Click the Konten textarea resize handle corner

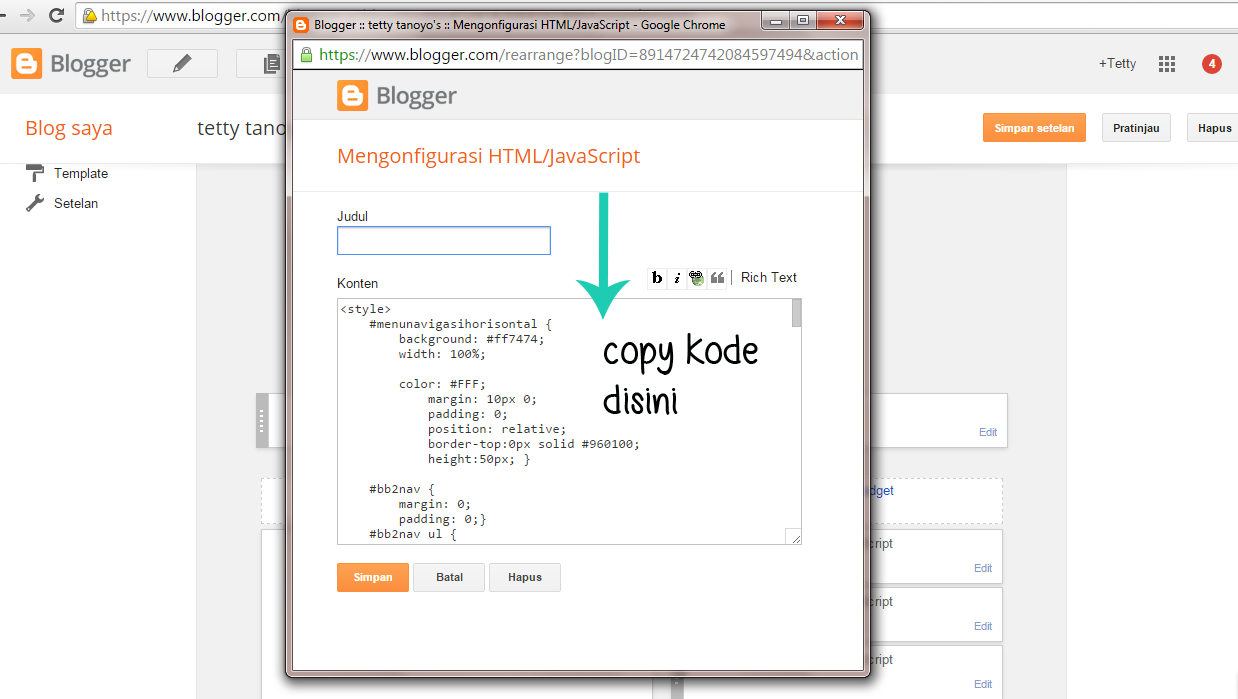794,537
